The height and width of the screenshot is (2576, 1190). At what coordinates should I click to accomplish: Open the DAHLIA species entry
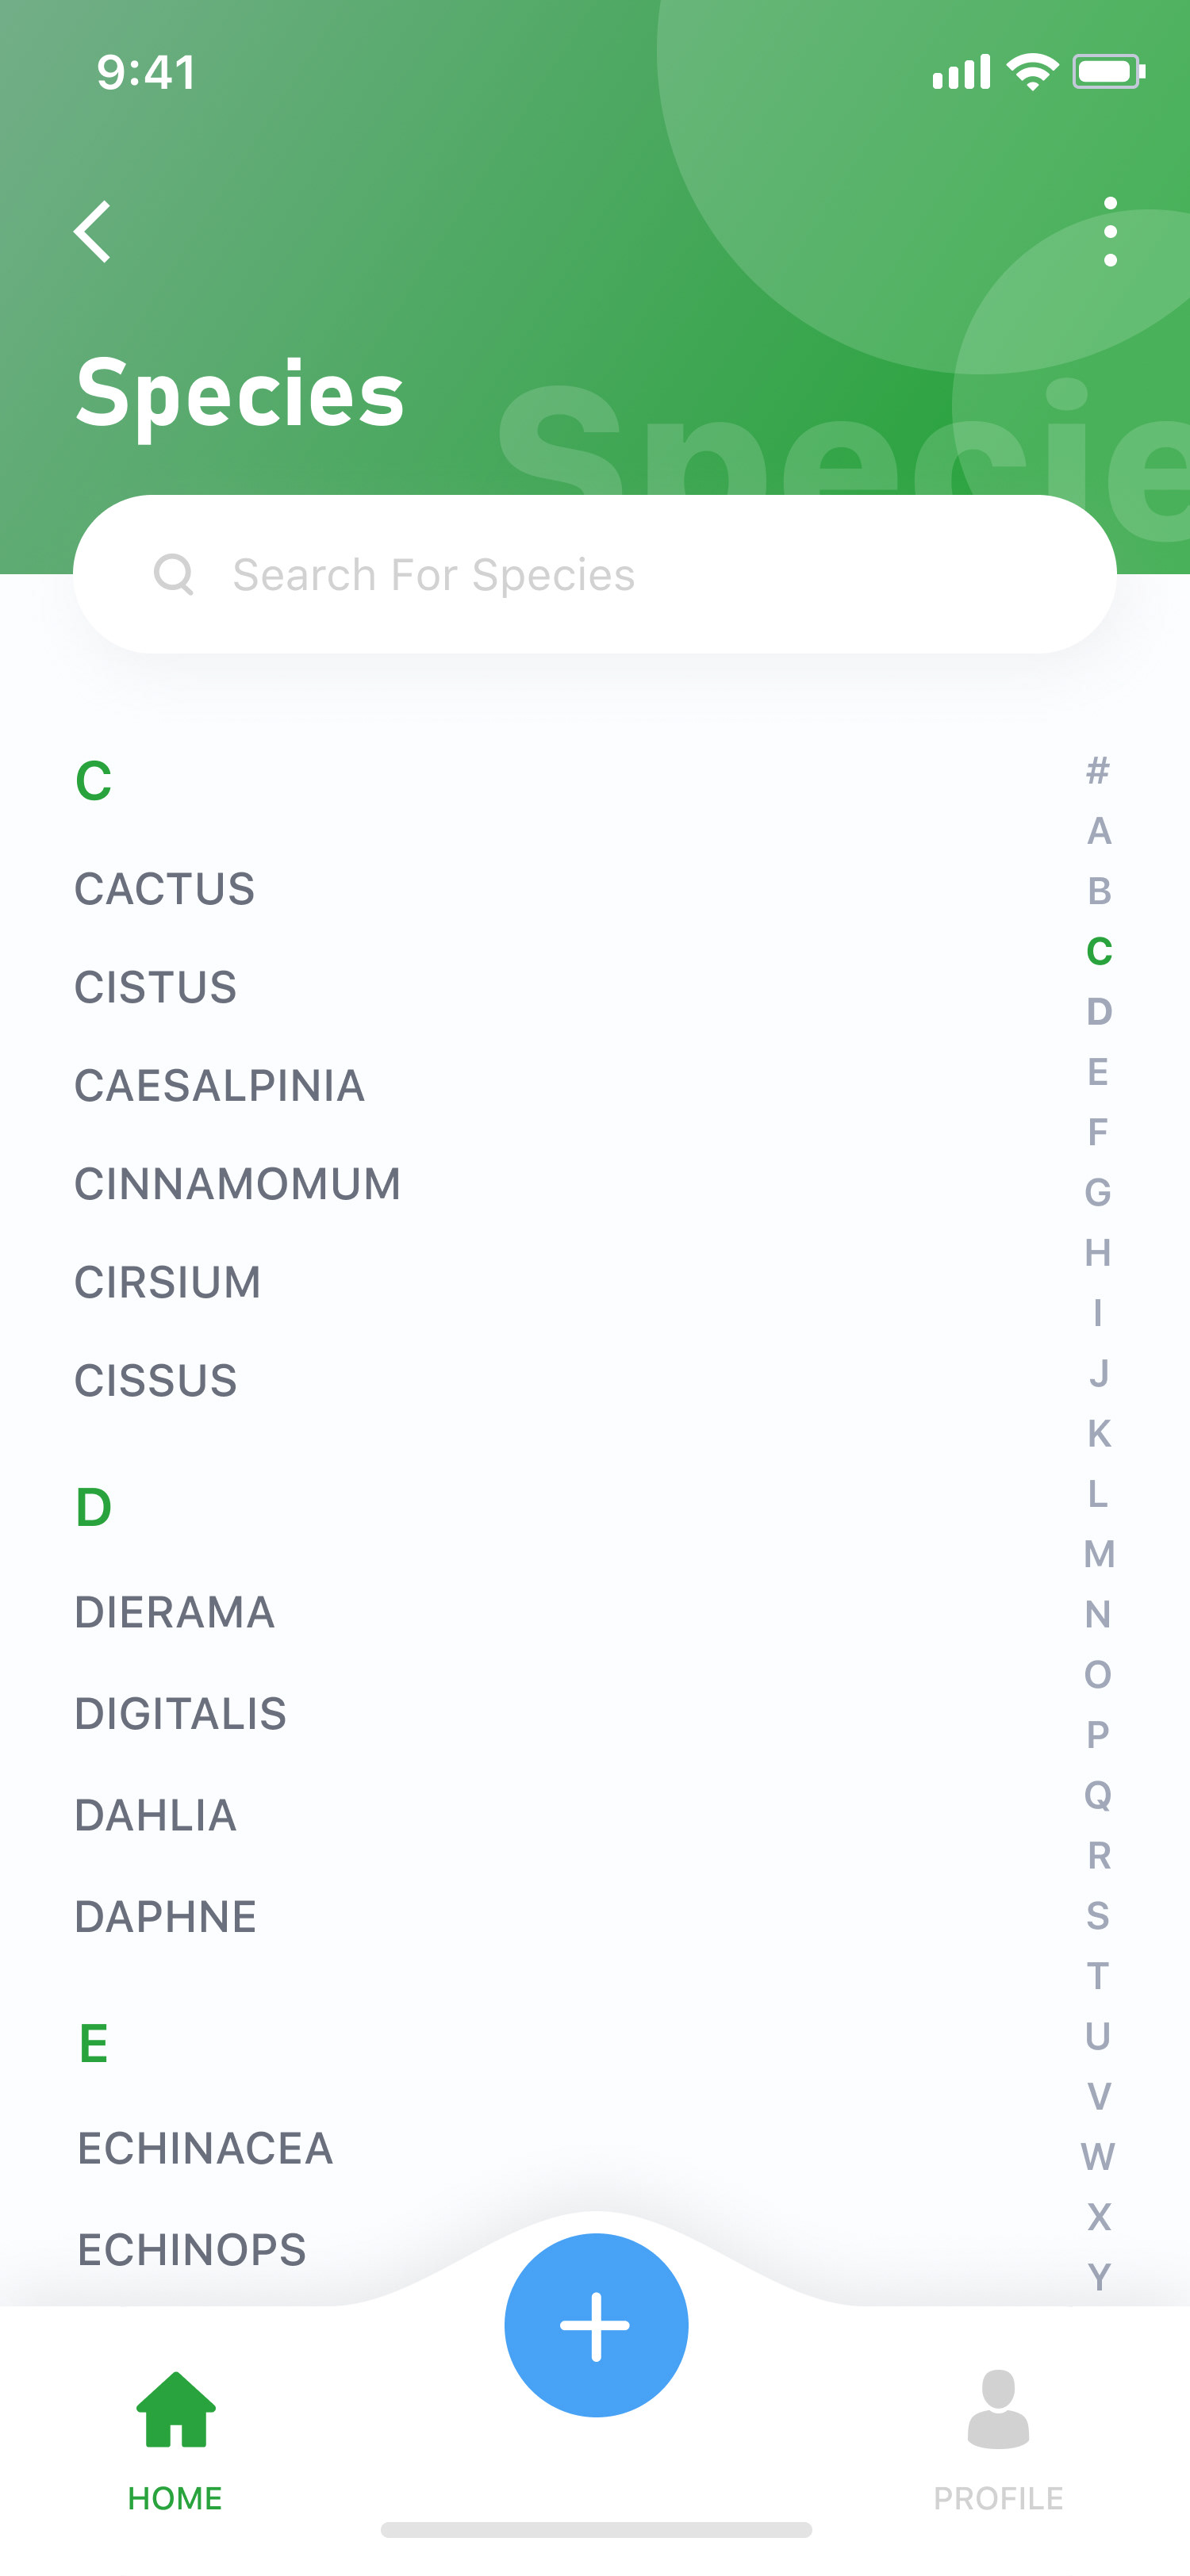tap(156, 1815)
